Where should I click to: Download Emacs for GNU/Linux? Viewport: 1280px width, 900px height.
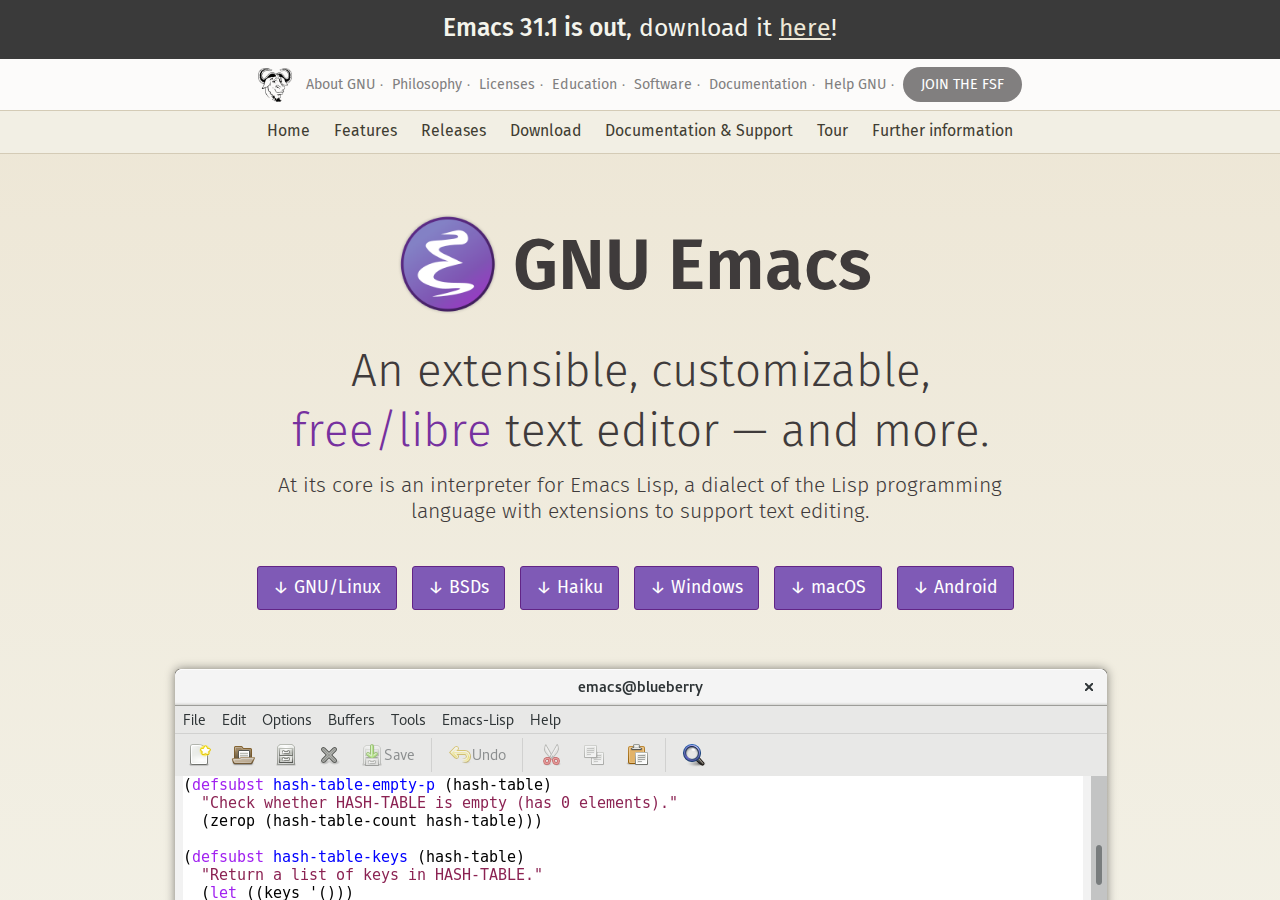[x=327, y=588]
